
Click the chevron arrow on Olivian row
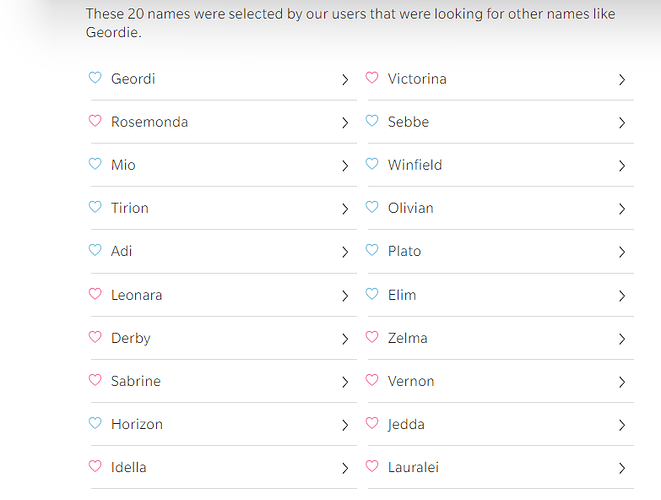coord(622,209)
